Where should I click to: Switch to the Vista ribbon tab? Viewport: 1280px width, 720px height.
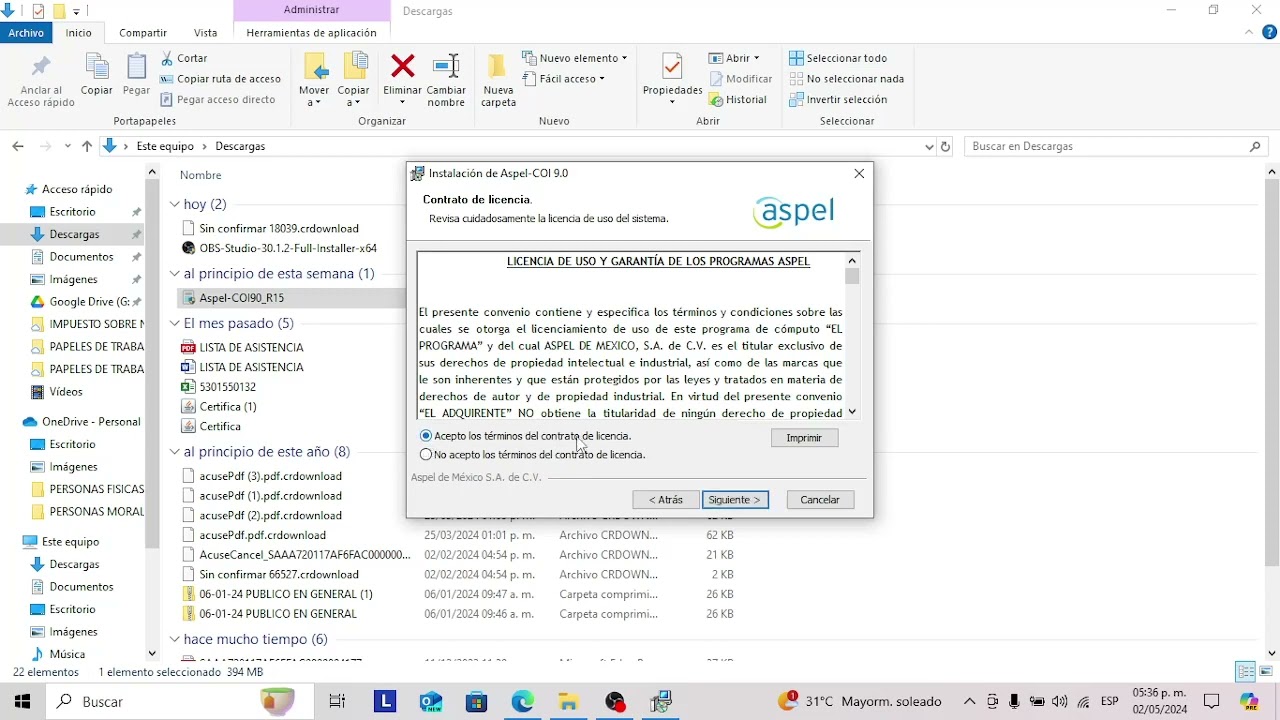pyautogui.click(x=206, y=32)
